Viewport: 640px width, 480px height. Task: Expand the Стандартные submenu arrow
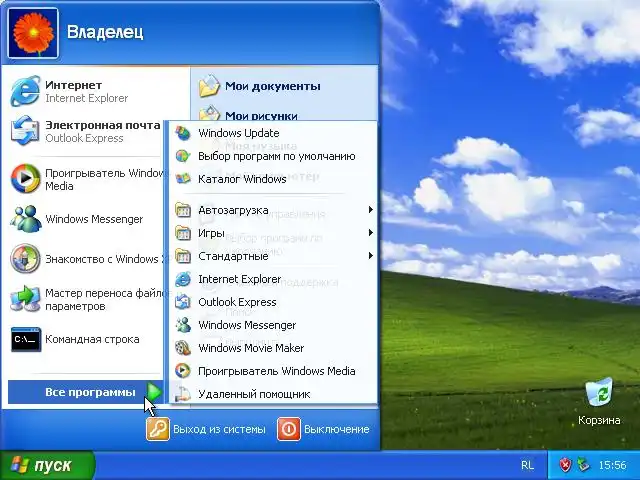pos(371,256)
